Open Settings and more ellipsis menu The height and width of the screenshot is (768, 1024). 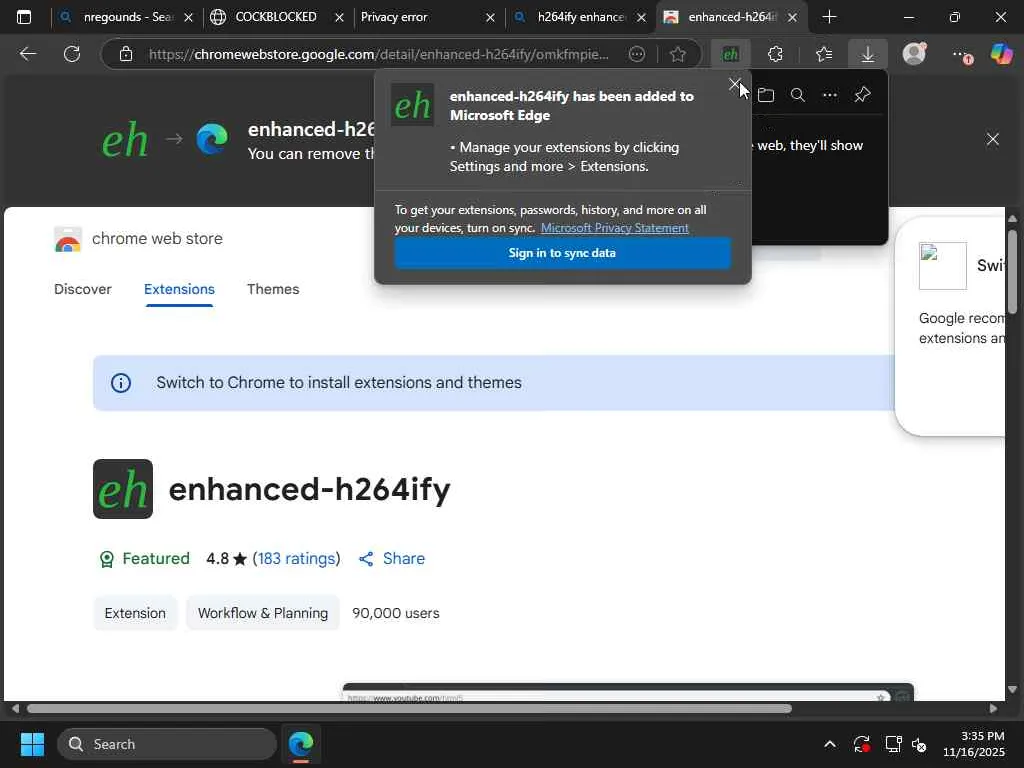[x=961, y=55]
